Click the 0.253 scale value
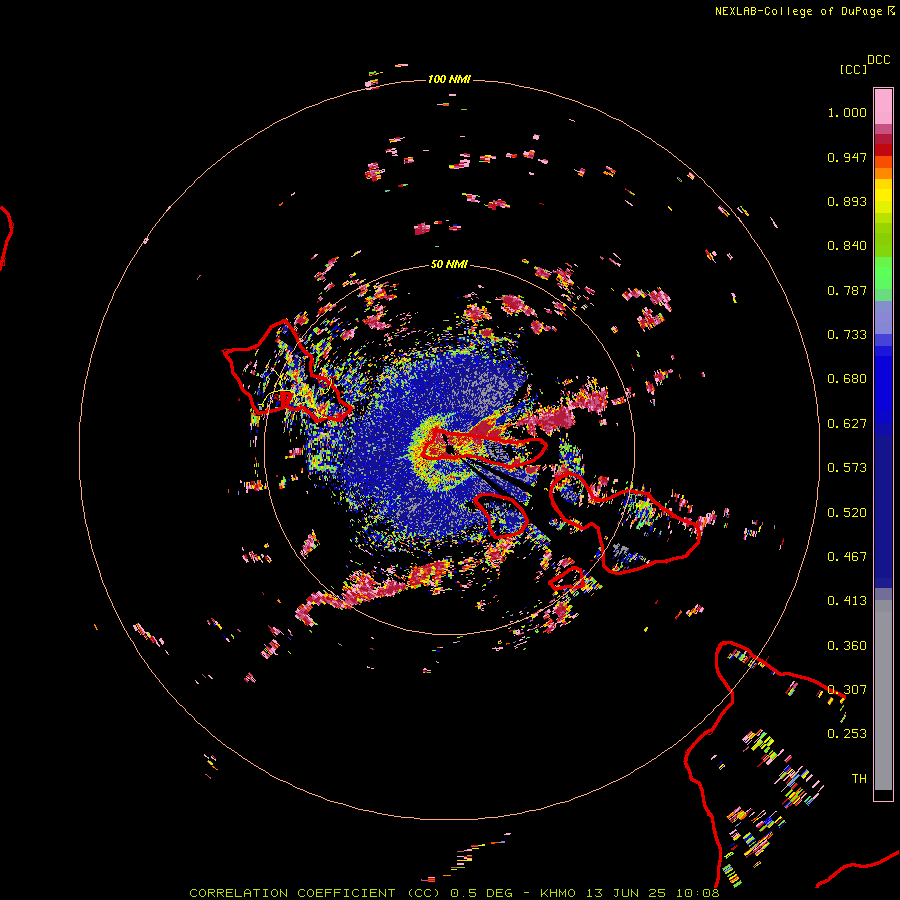This screenshot has width=900, height=900. pos(847,734)
